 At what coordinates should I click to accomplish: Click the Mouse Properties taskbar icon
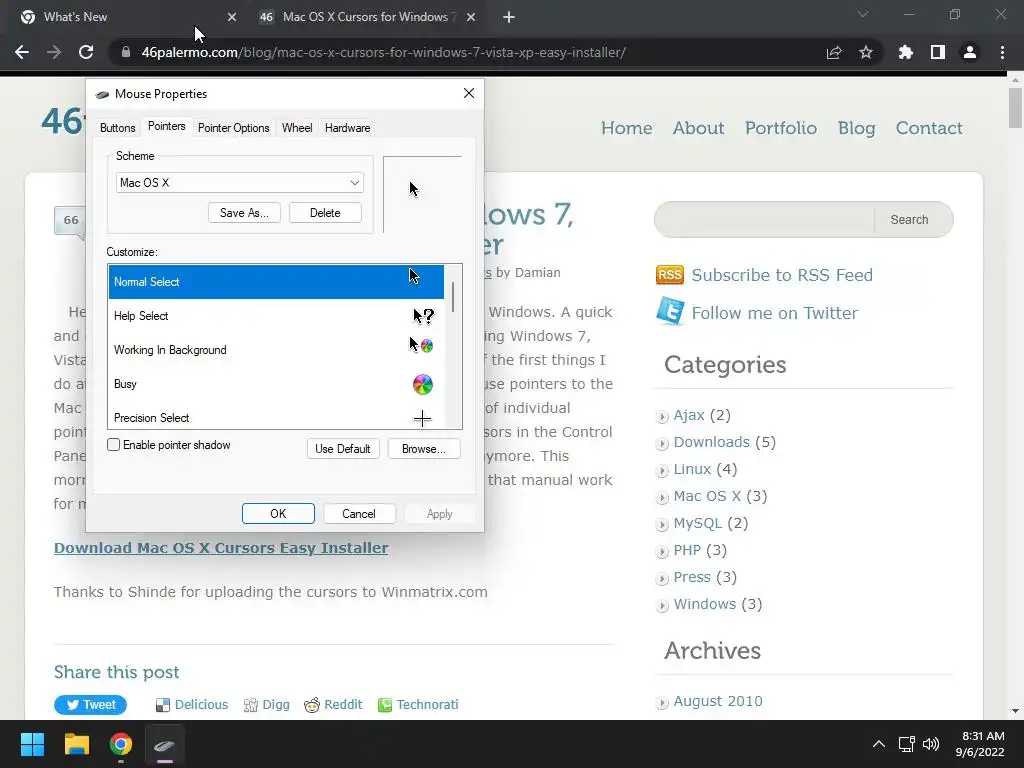coord(165,744)
